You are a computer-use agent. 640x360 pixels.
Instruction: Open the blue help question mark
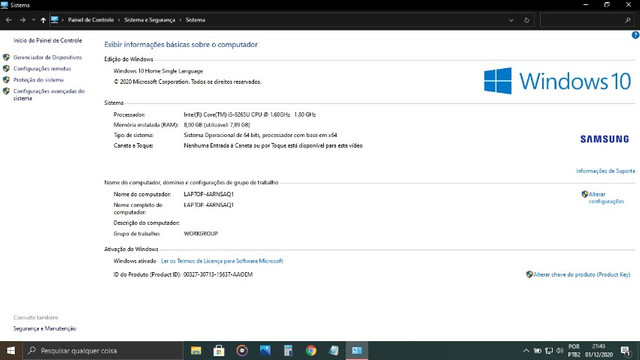coord(636,35)
